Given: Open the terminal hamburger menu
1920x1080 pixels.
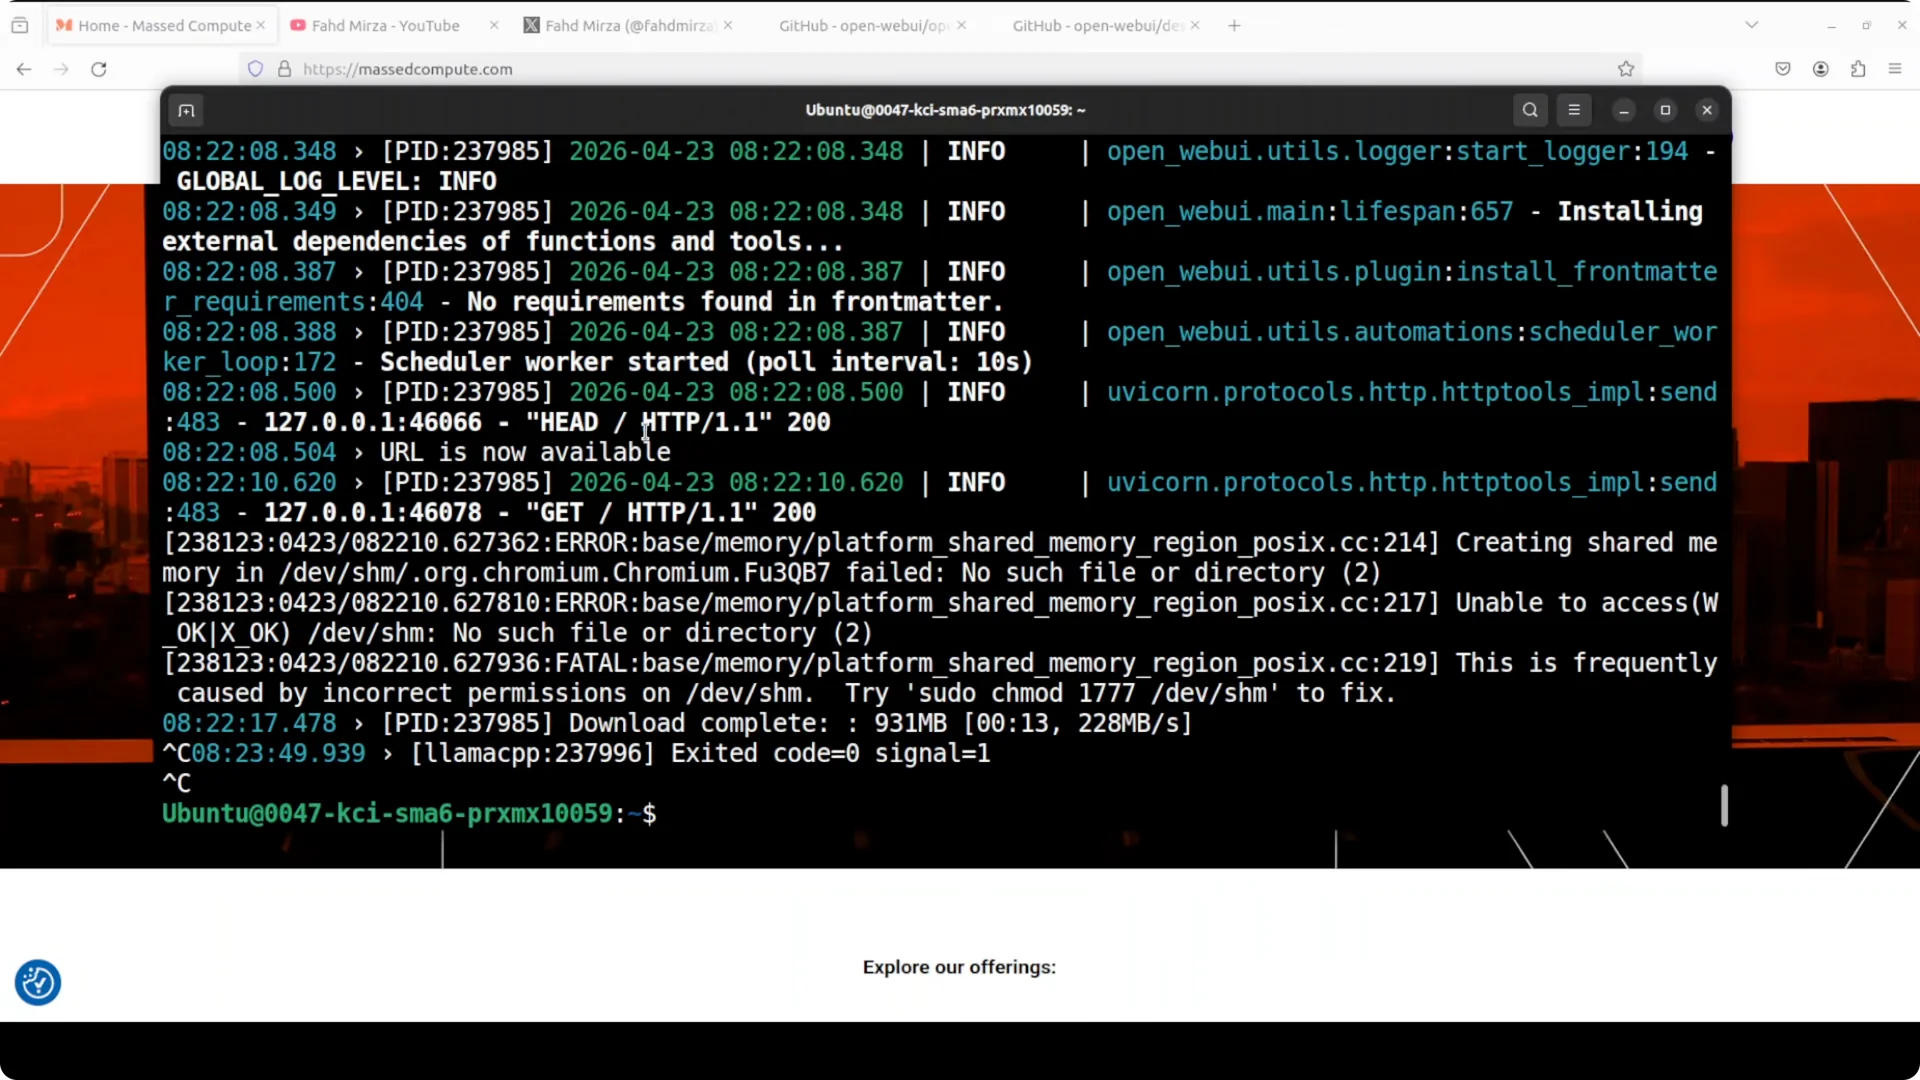Looking at the screenshot, I should (1574, 110).
